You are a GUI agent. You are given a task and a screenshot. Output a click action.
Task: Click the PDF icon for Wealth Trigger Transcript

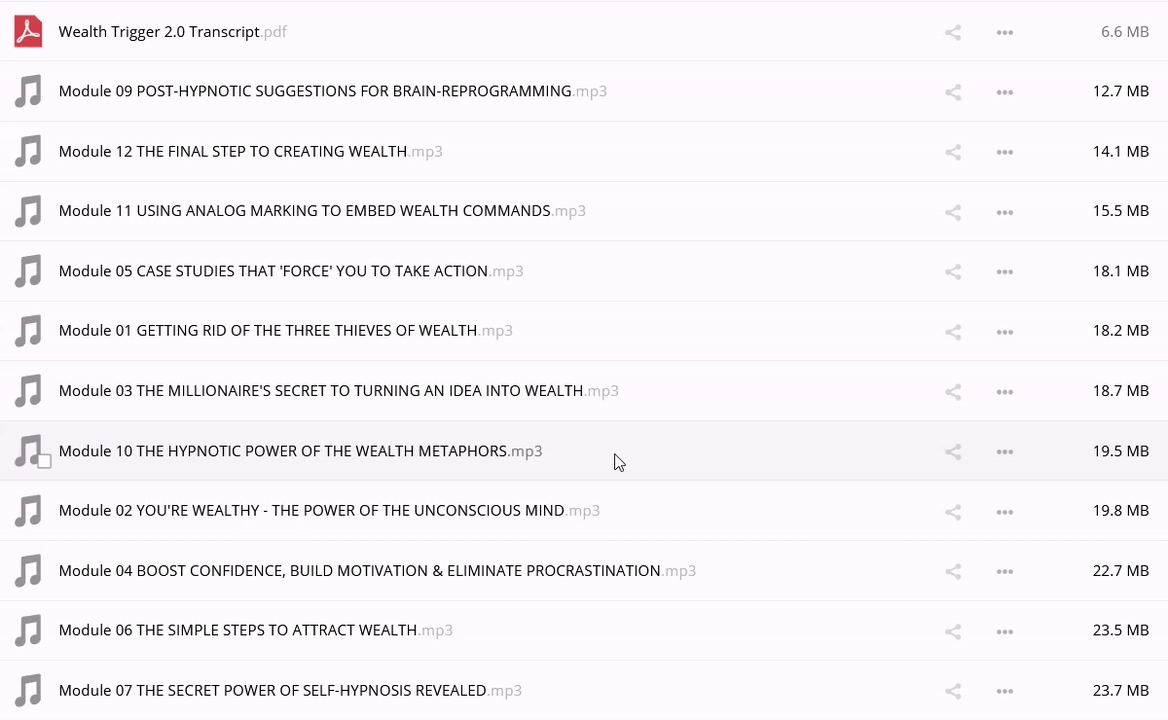(28, 32)
